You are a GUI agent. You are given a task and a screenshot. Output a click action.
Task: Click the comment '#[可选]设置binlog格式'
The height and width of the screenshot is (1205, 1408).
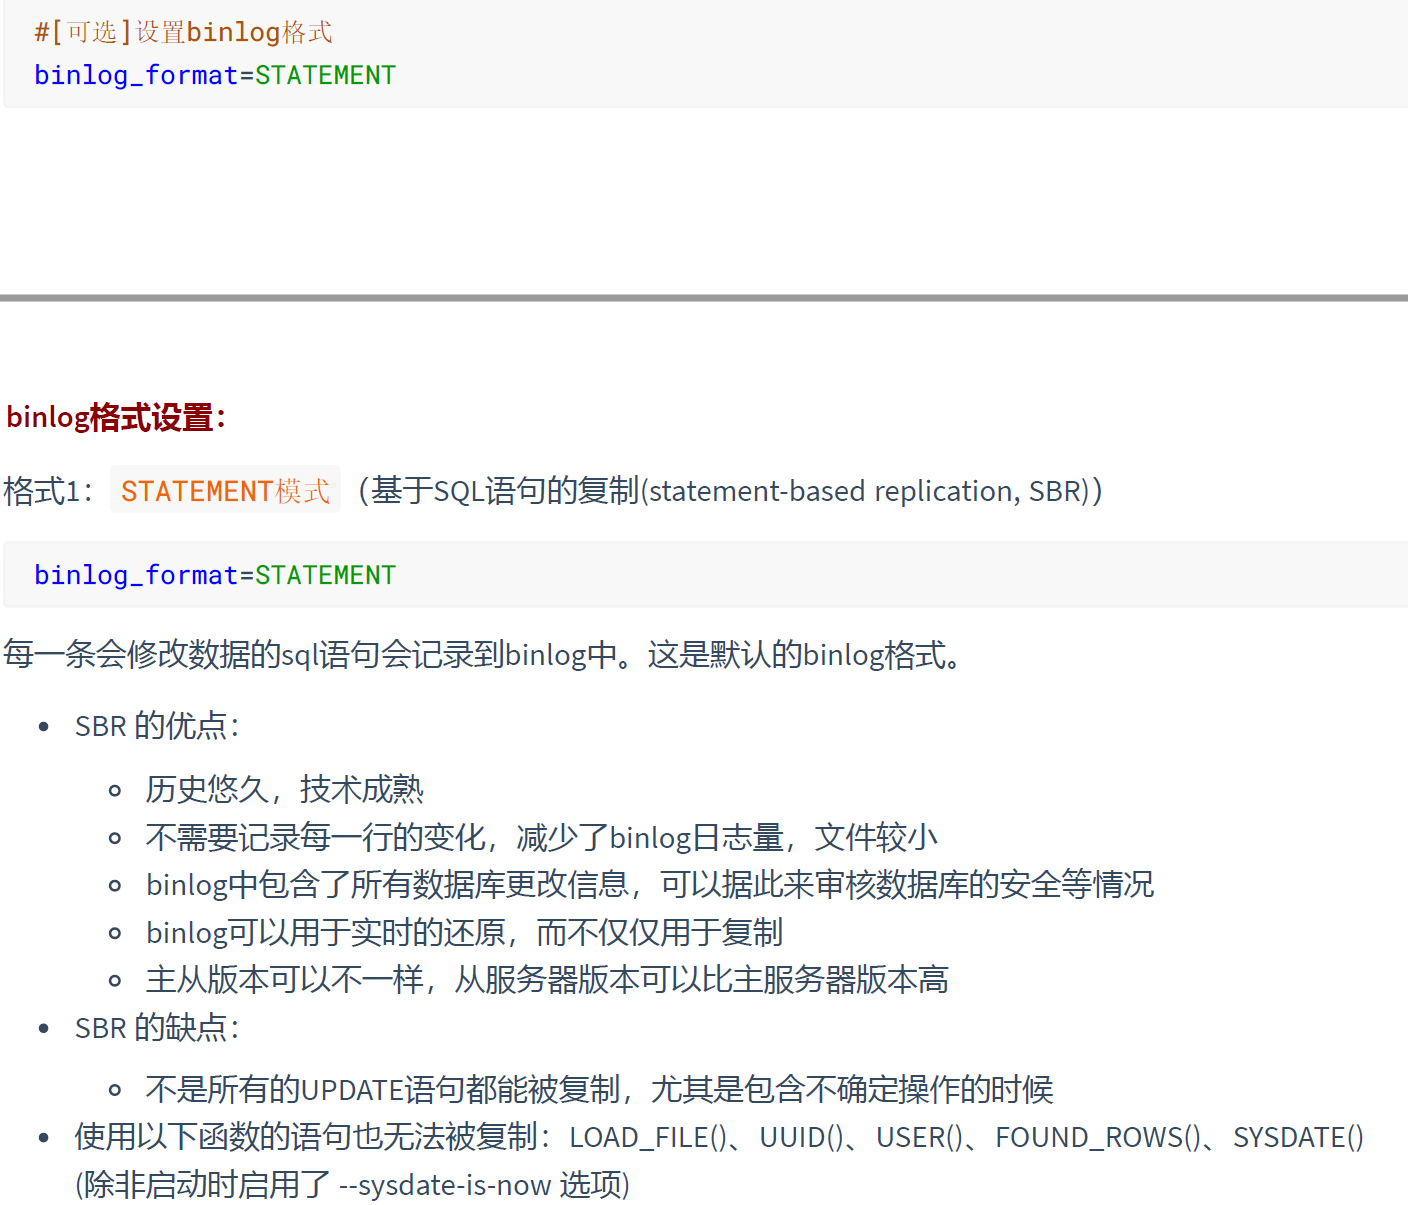coord(183,32)
